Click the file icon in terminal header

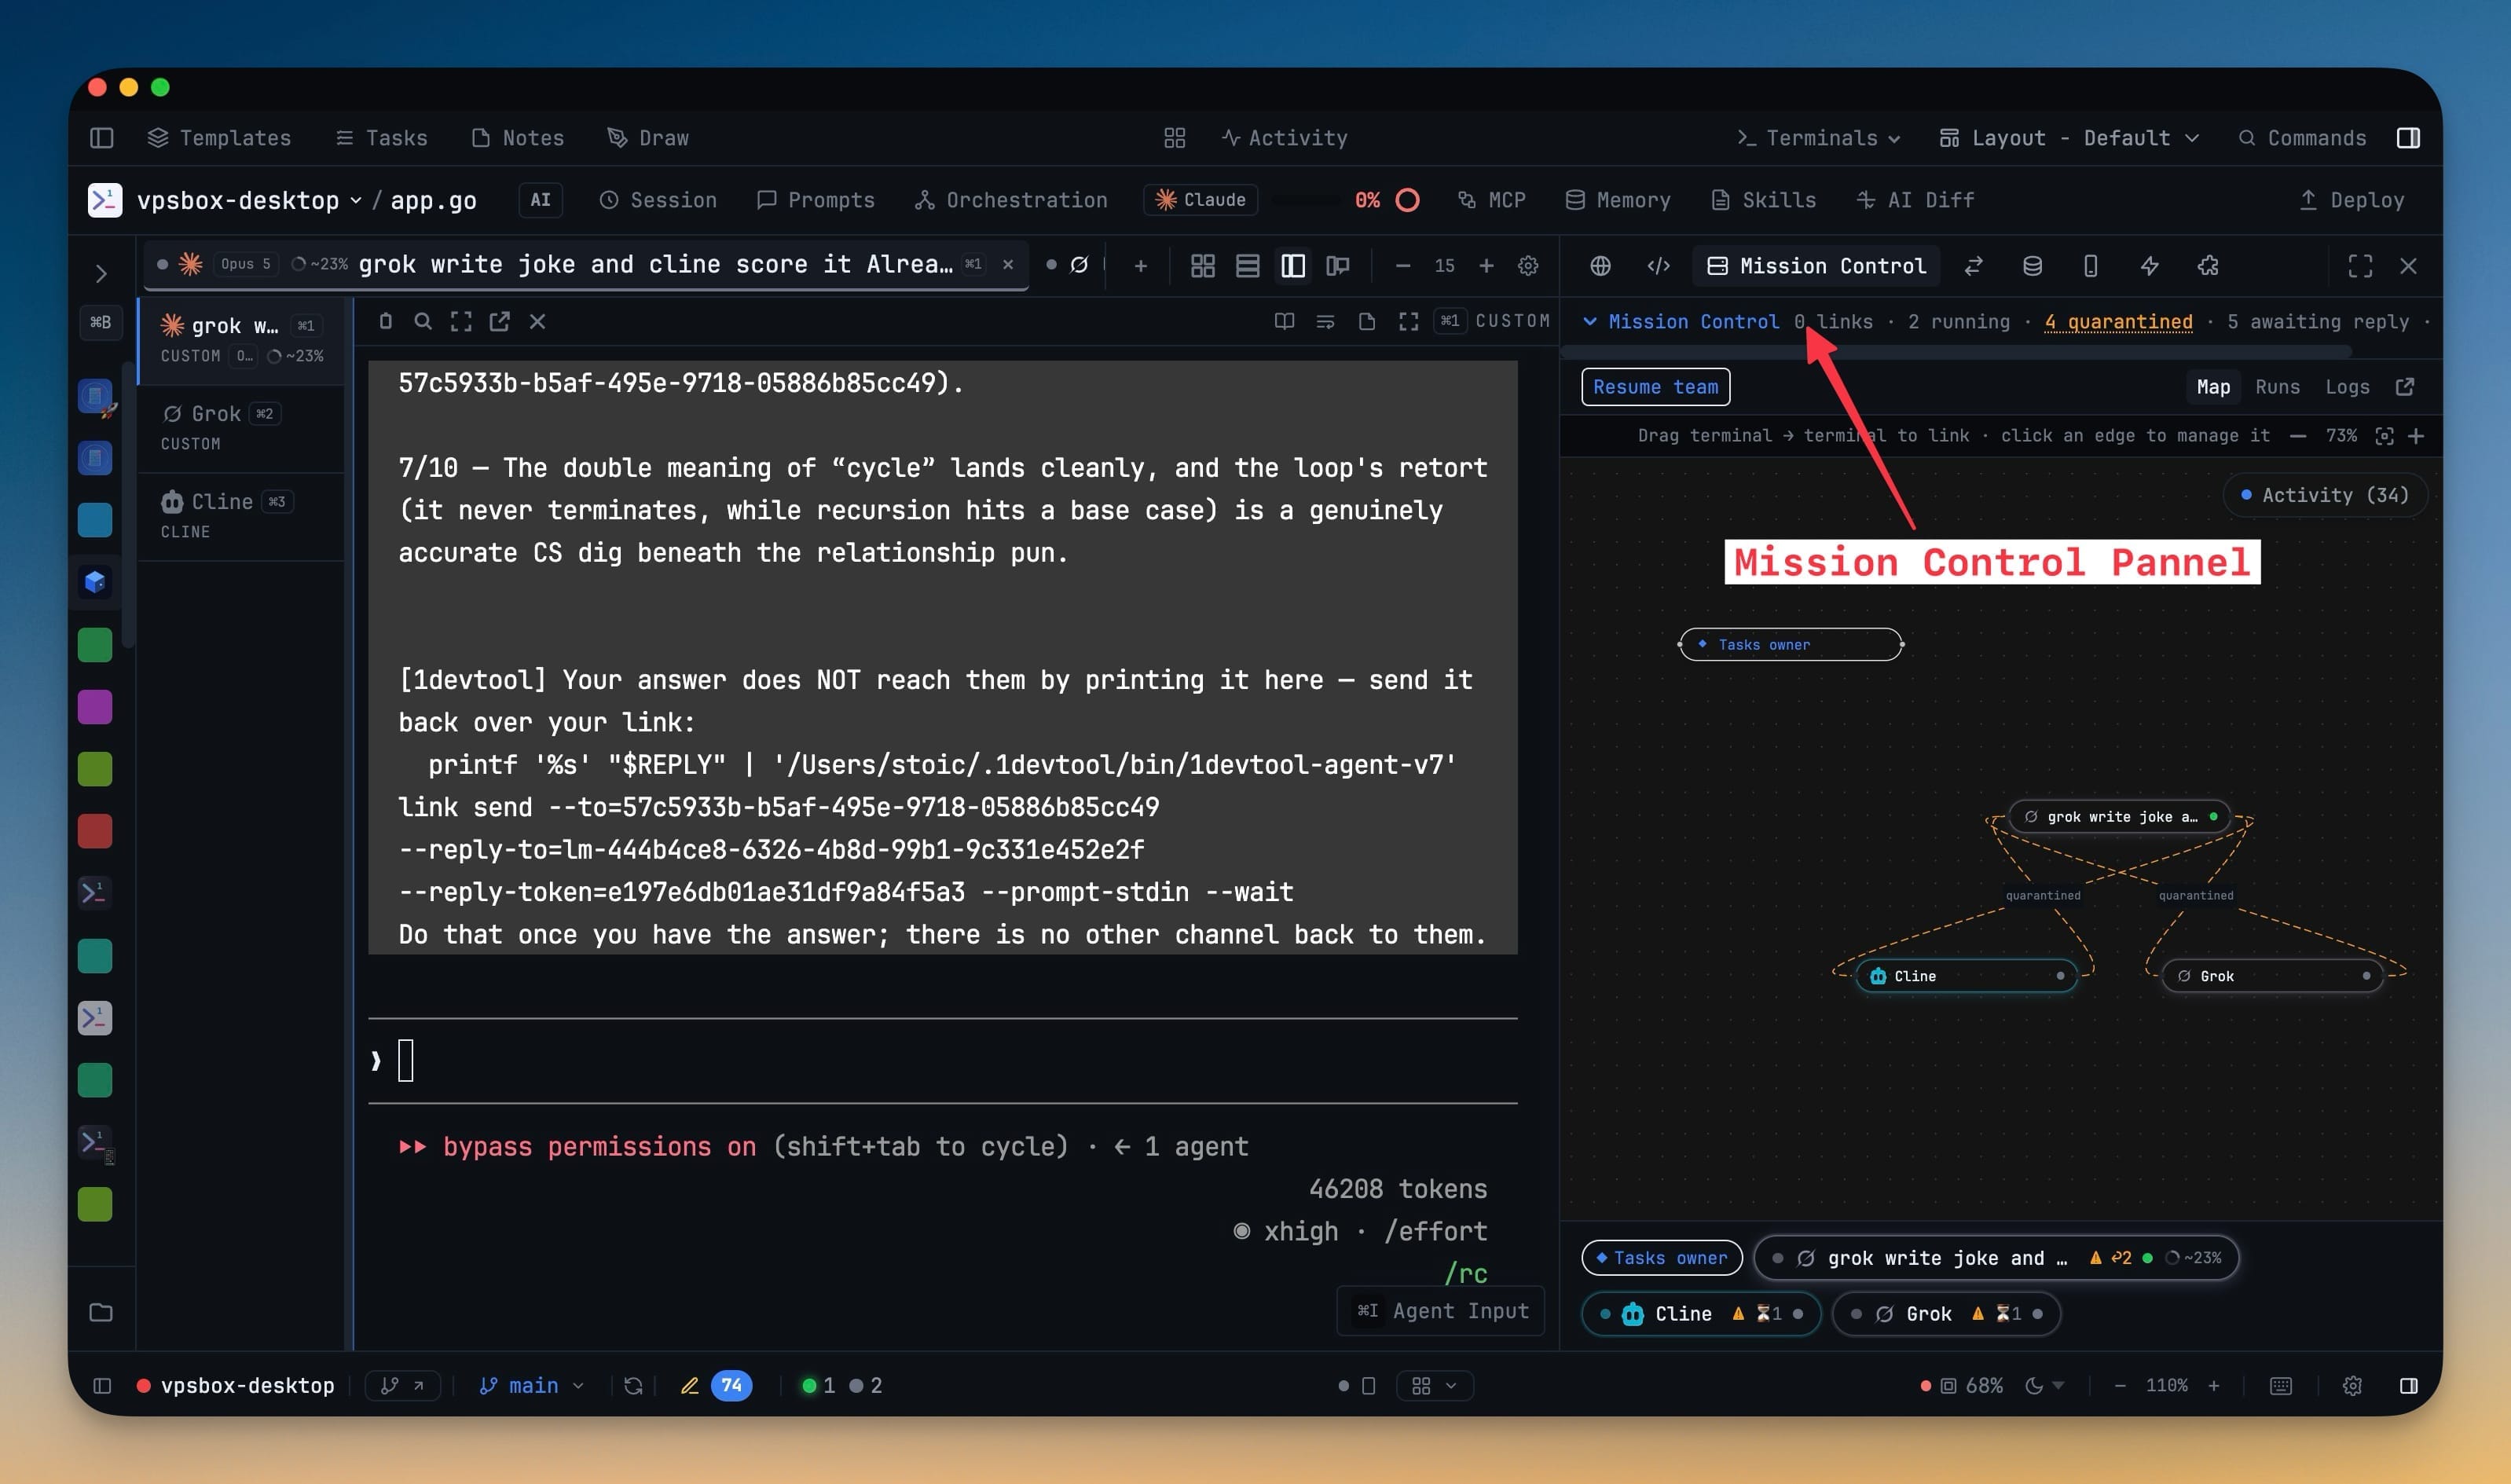pyautogui.click(x=1367, y=321)
